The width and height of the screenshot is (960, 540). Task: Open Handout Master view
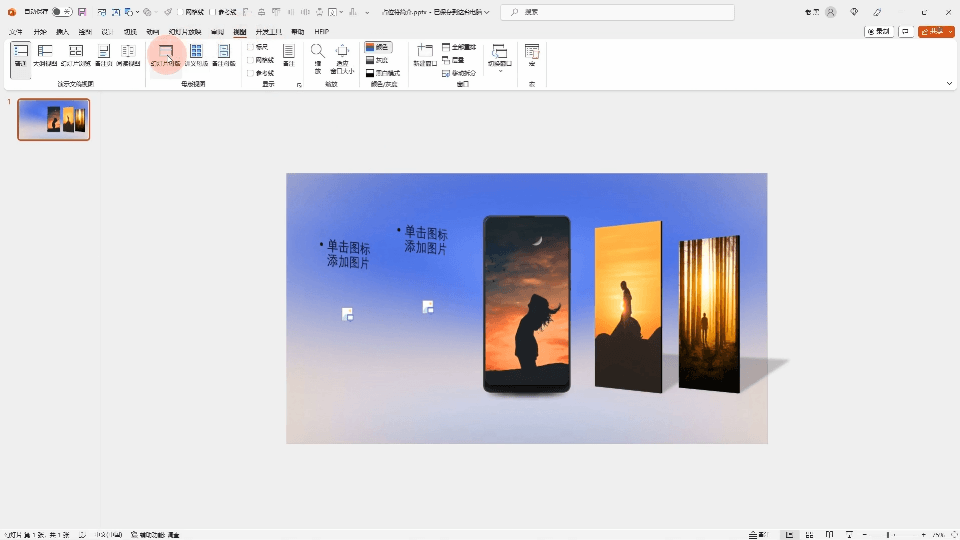click(x=196, y=56)
